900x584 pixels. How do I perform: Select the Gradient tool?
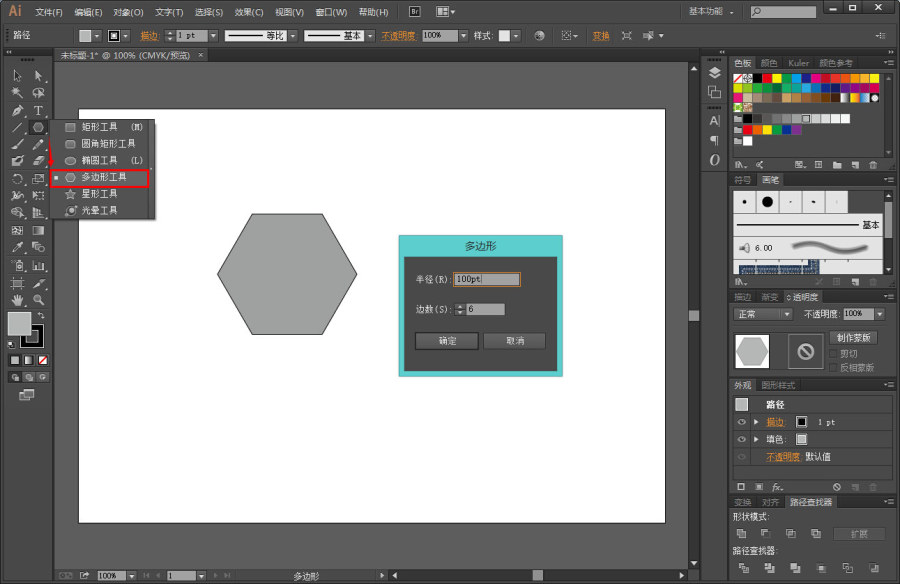[x=38, y=230]
